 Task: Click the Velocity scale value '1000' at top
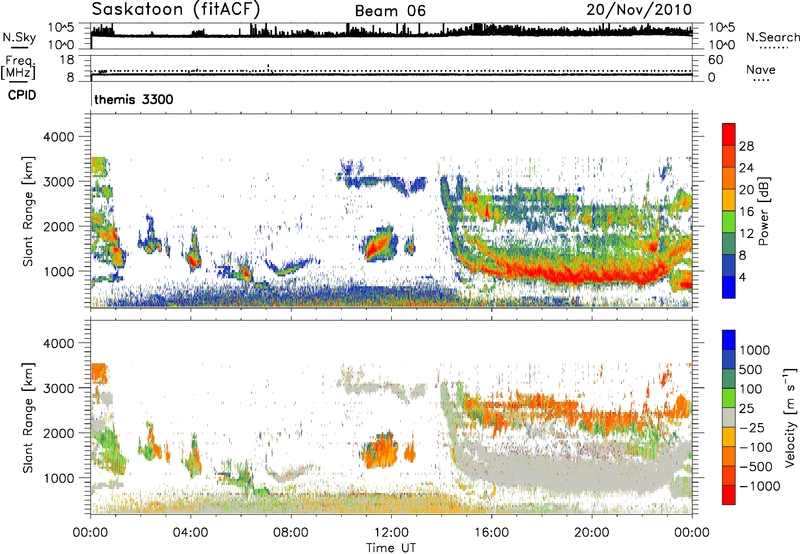coord(755,350)
